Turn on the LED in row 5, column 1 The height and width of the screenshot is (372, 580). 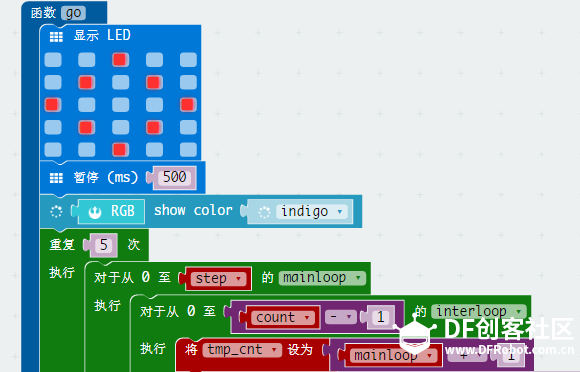click(53, 149)
